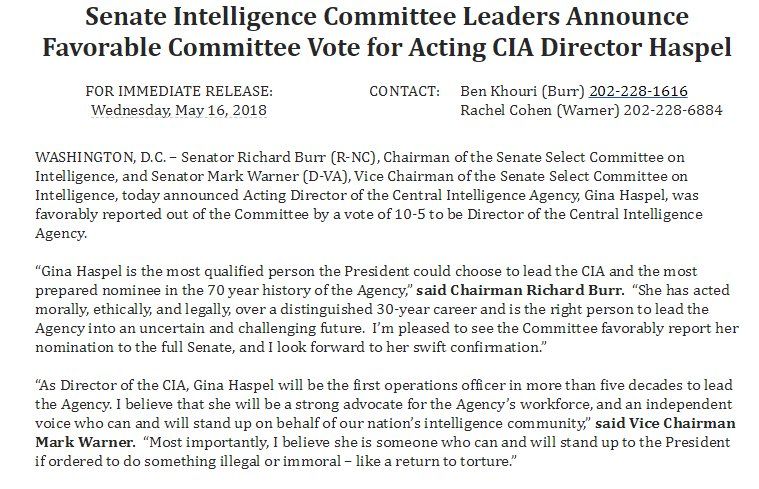Image resolution: width=759 pixels, height=489 pixels.
Task: Click the name Ben Khouri (Burr)
Action: [522, 91]
